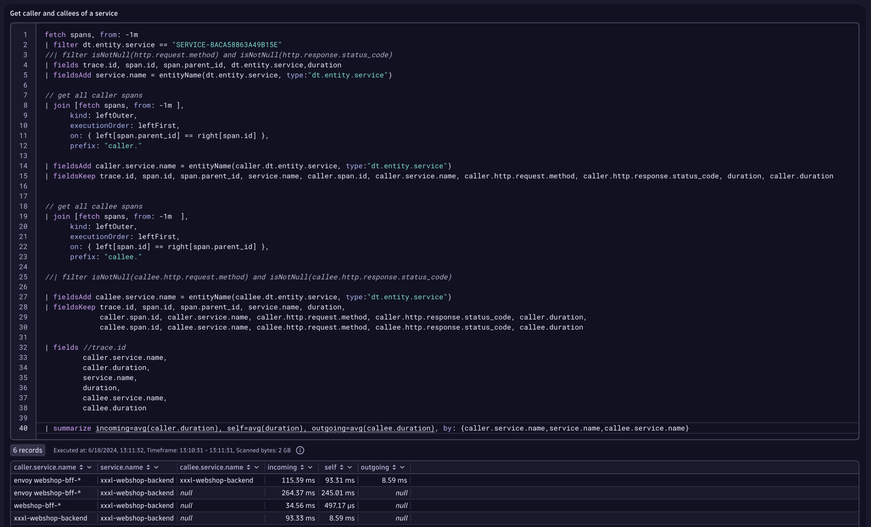Sort the service.name column
The image size is (871, 527).
148,468
